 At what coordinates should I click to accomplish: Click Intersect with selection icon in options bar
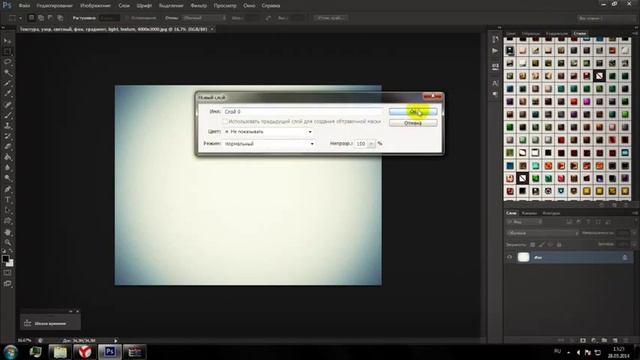[60, 18]
